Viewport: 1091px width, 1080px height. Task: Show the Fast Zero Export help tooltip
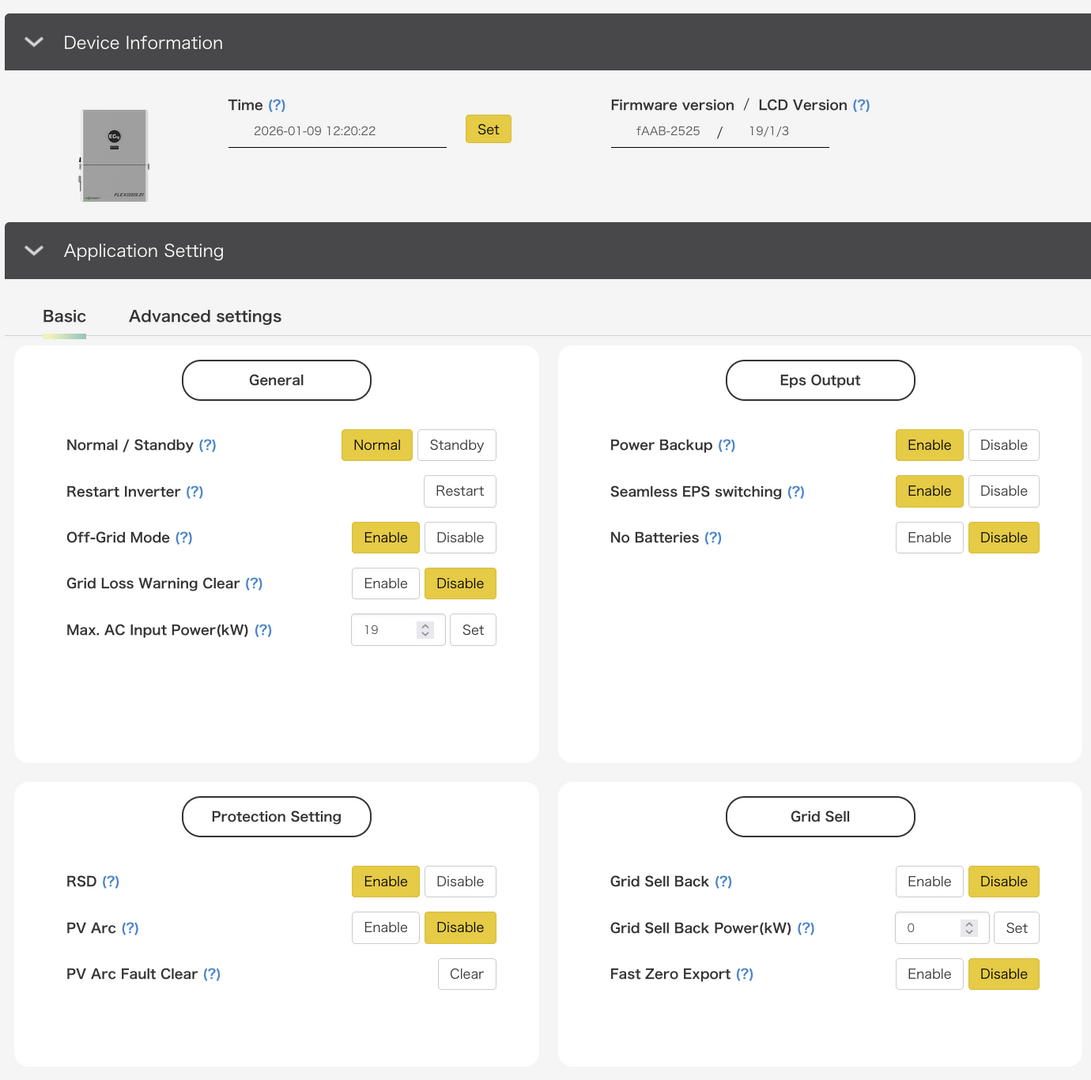pos(745,974)
